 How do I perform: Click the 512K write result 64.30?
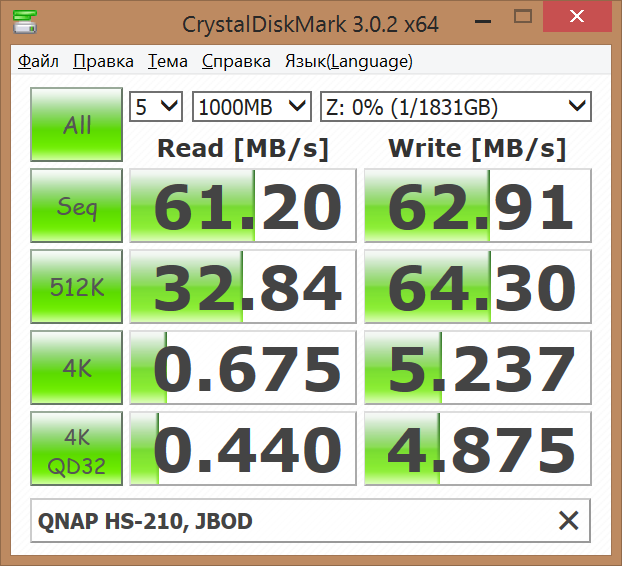pos(477,287)
